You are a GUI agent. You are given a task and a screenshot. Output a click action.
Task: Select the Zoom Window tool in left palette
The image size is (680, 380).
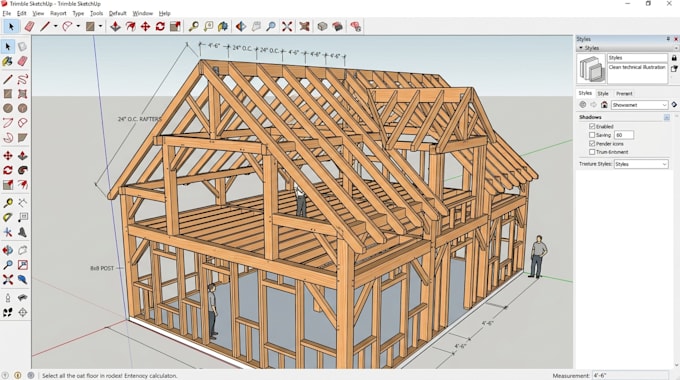click(x=22, y=265)
